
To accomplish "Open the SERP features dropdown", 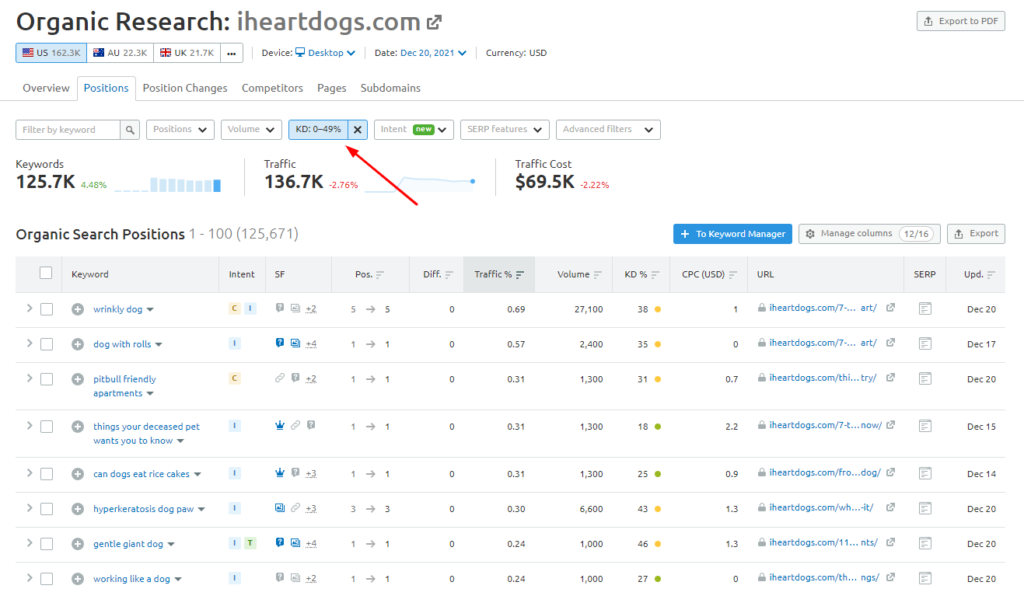I will click(x=505, y=130).
